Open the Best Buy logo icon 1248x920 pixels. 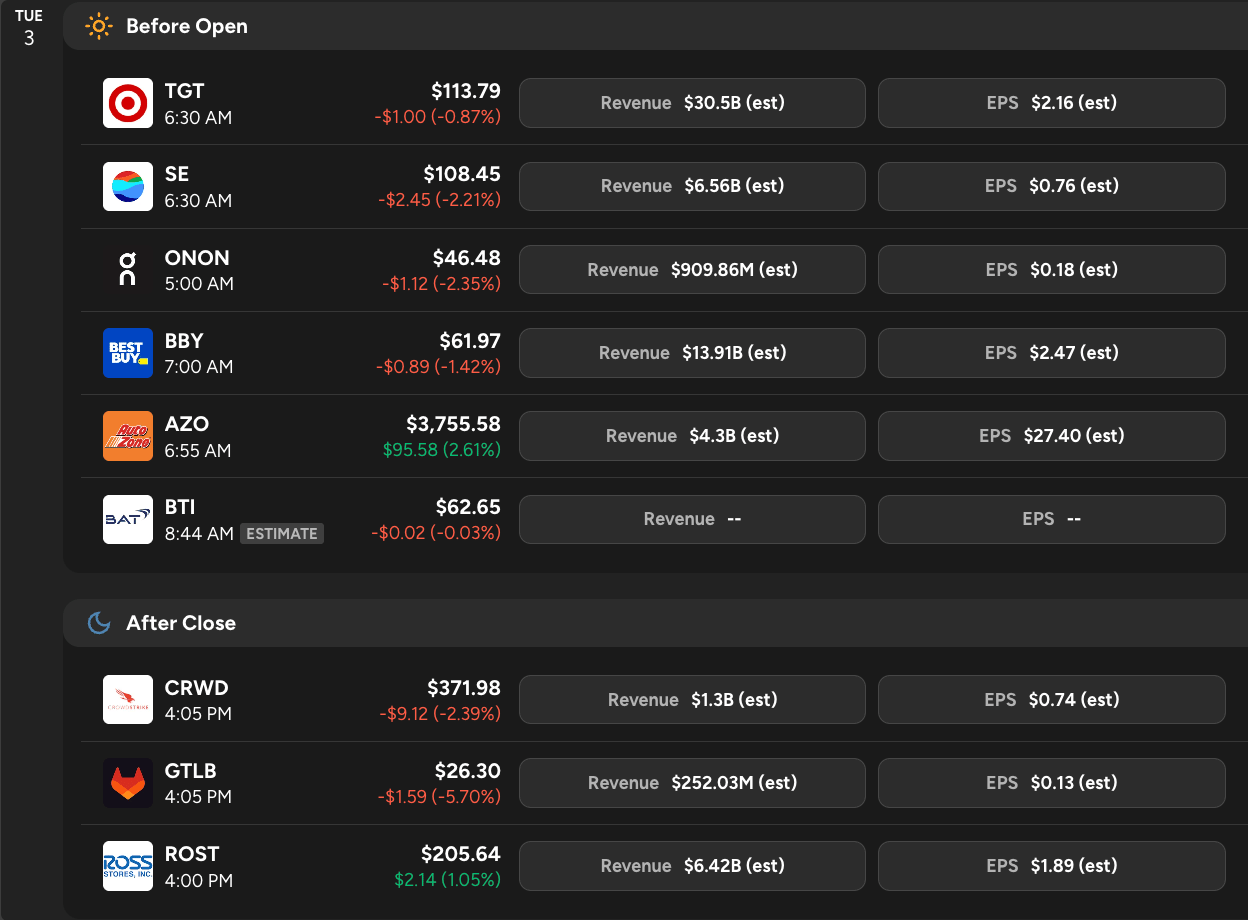128,353
